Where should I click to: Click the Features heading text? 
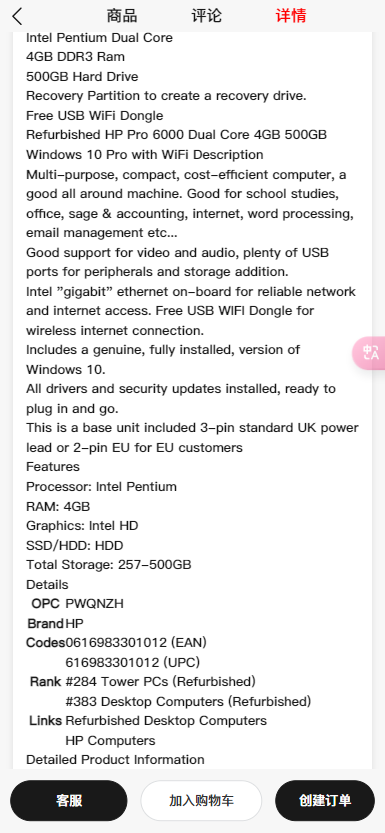pyautogui.click(x=53, y=467)
